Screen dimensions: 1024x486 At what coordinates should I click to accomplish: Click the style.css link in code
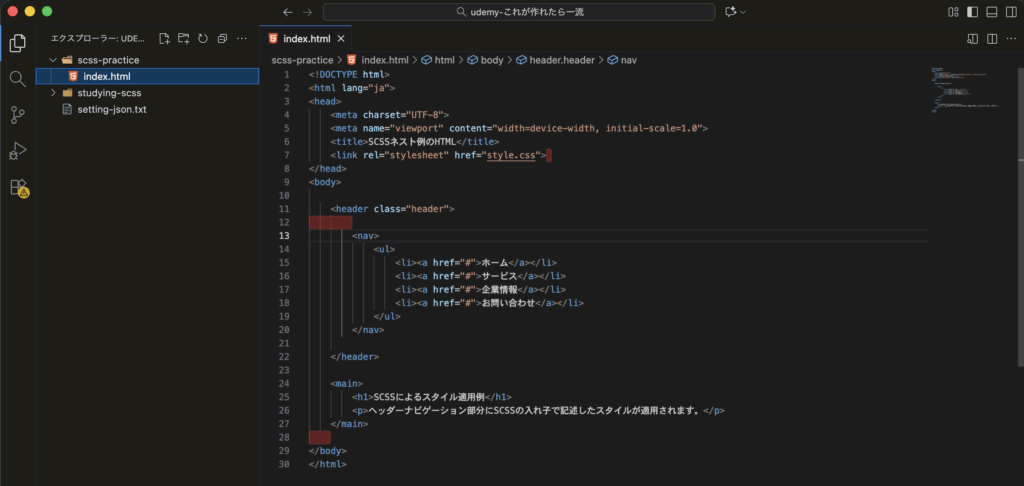[513, 155]
